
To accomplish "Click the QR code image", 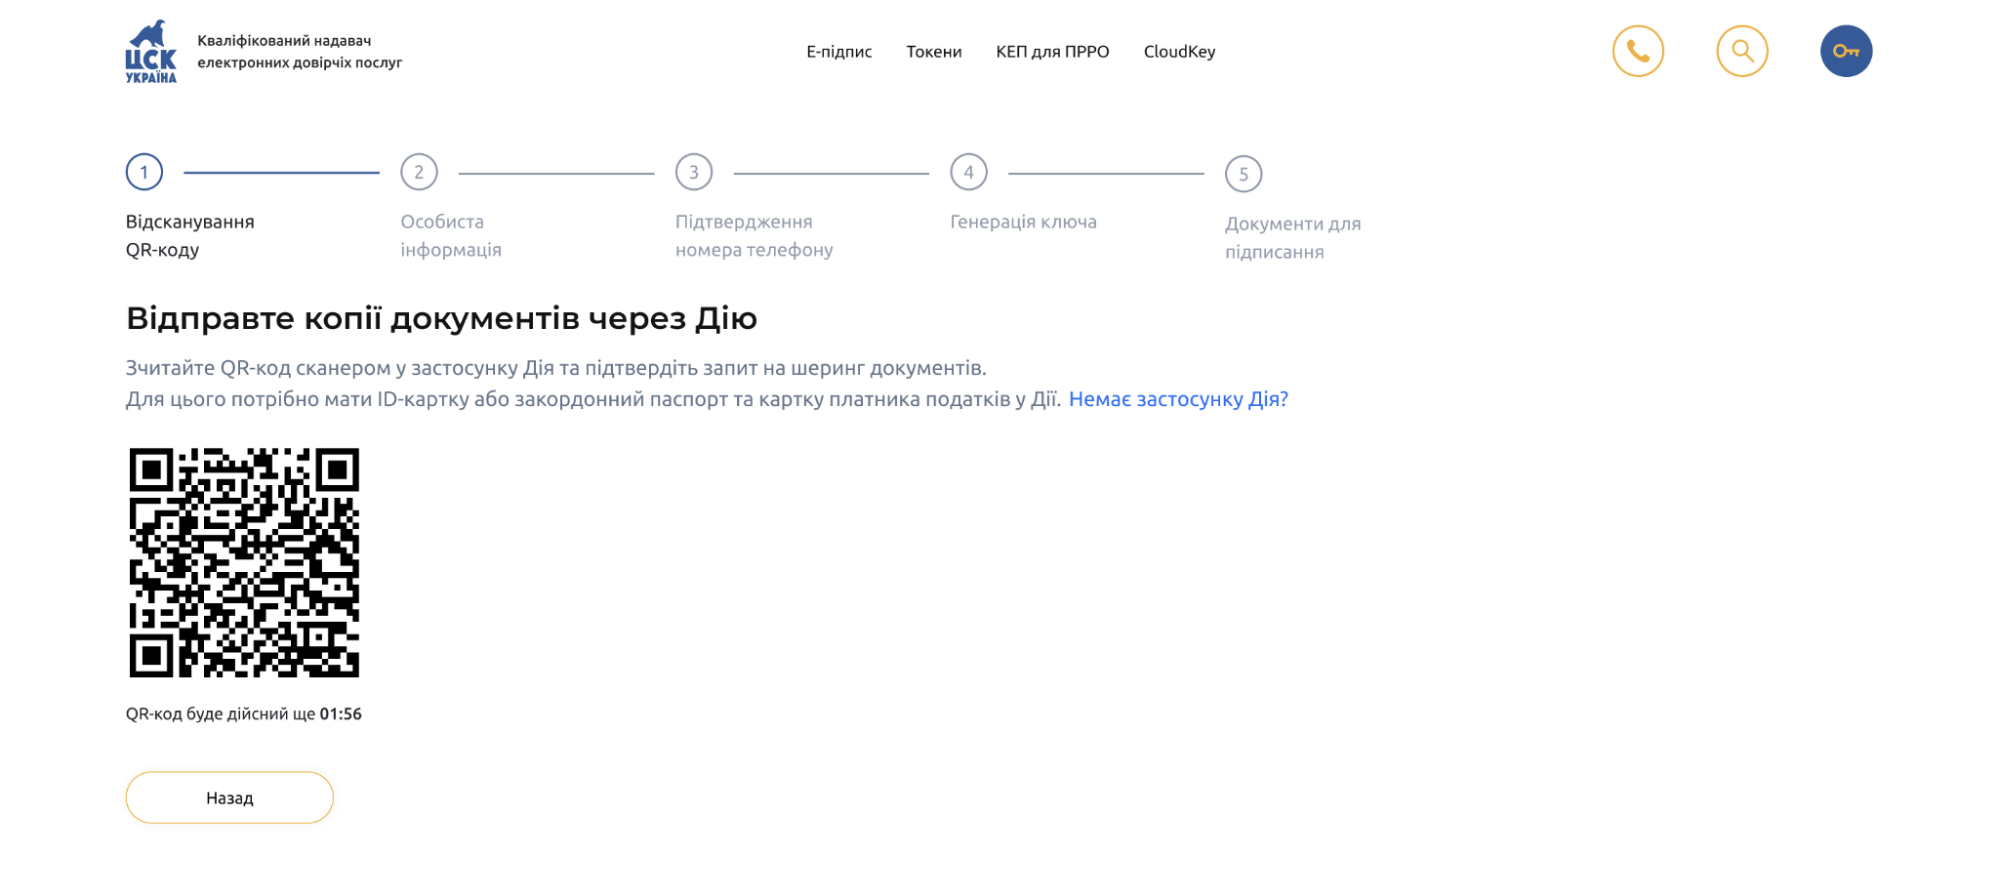I will coord(244,563).
